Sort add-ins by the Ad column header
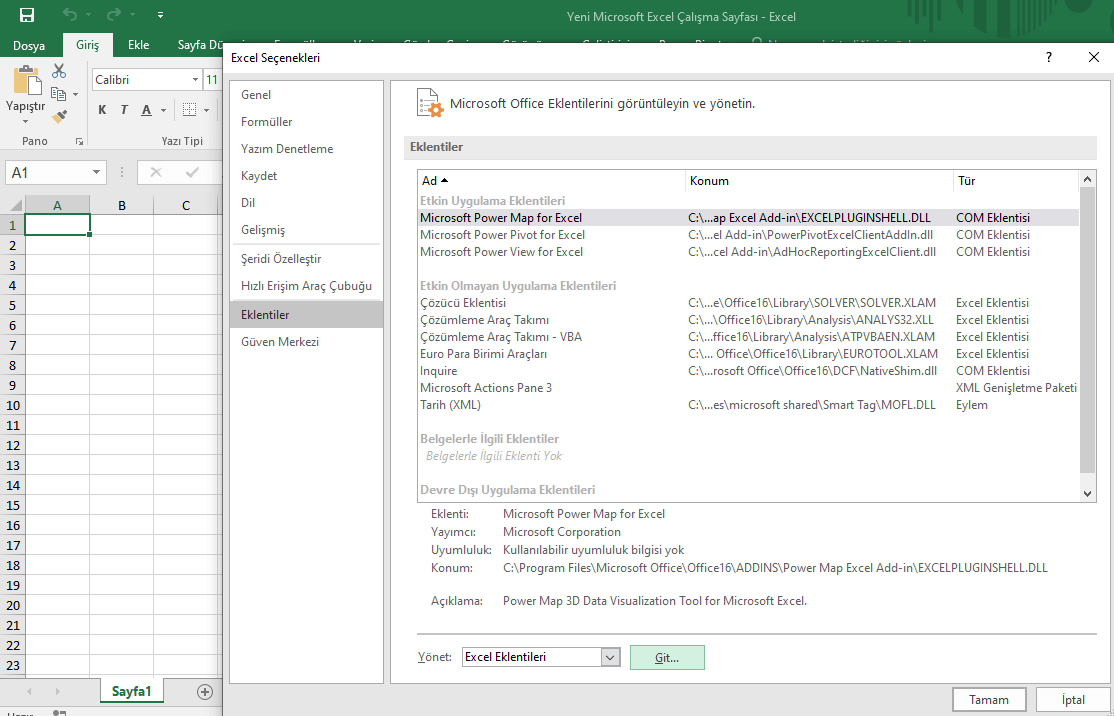 coord(551,180)
